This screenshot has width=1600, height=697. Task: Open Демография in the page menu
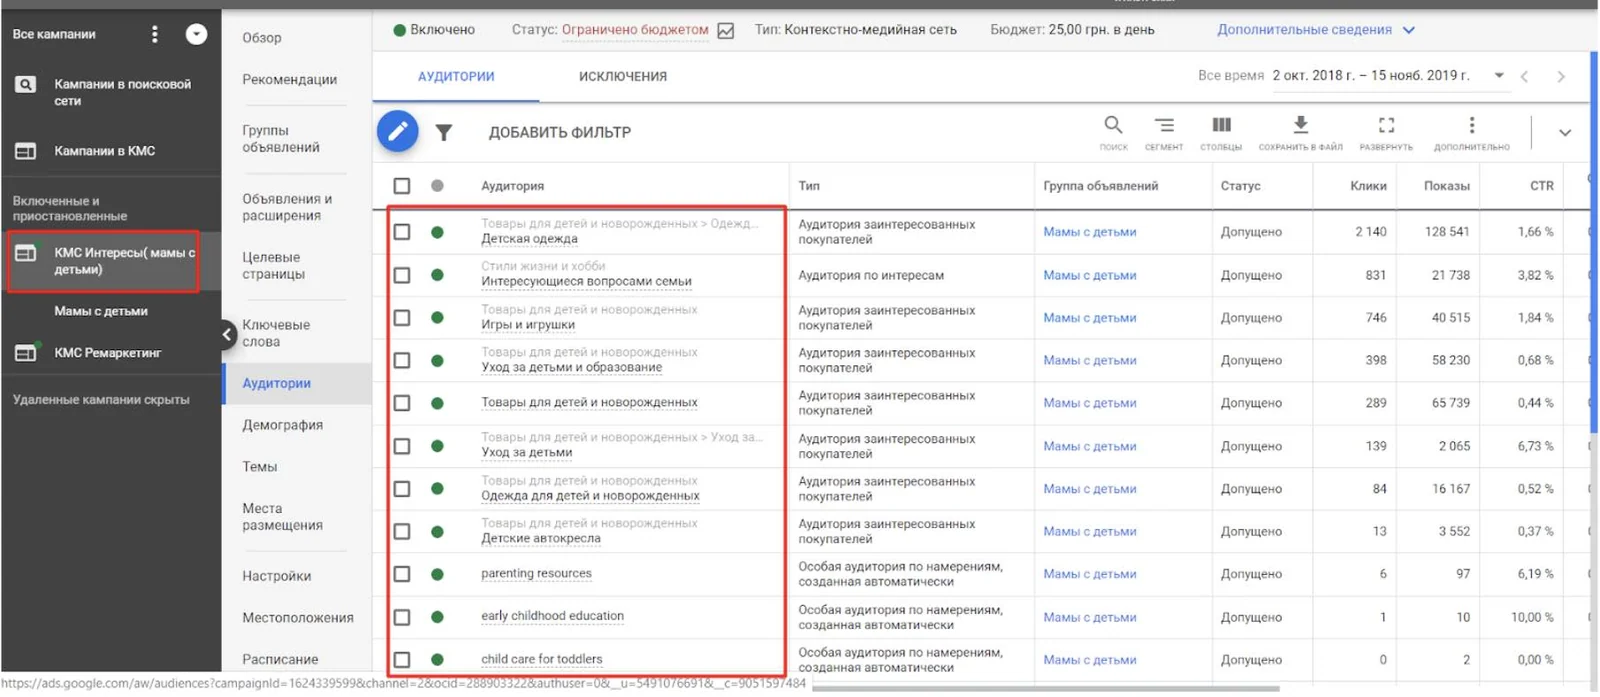(x=283, y=425)
